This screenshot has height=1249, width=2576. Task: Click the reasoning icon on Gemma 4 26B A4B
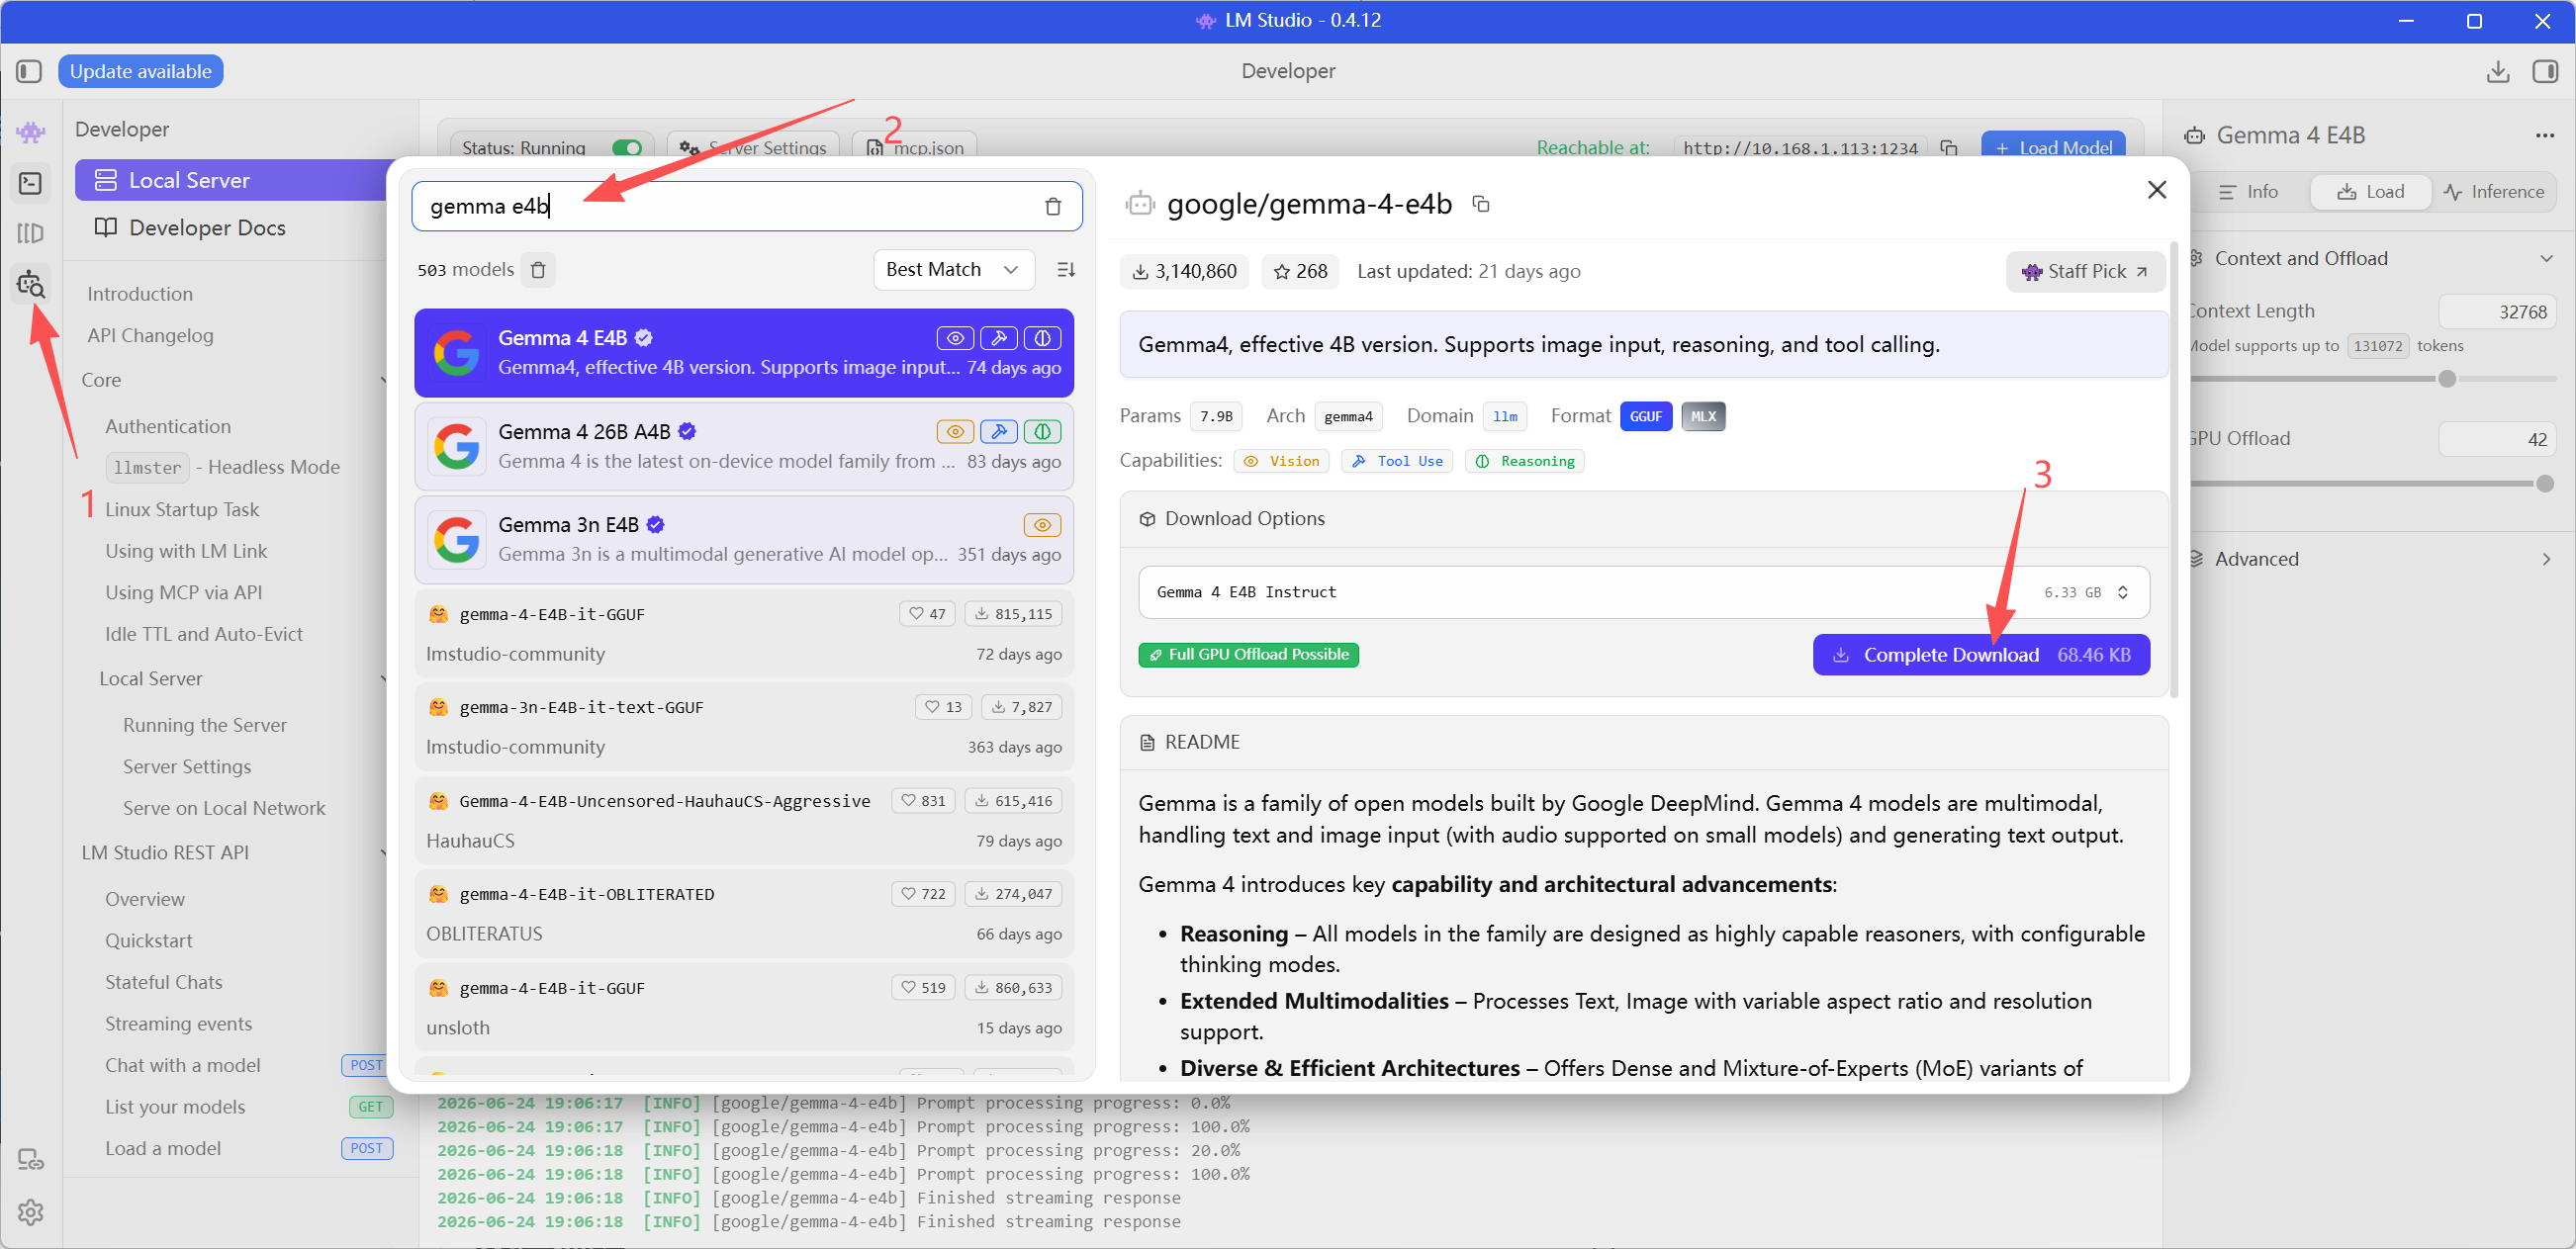point(1042,432)
